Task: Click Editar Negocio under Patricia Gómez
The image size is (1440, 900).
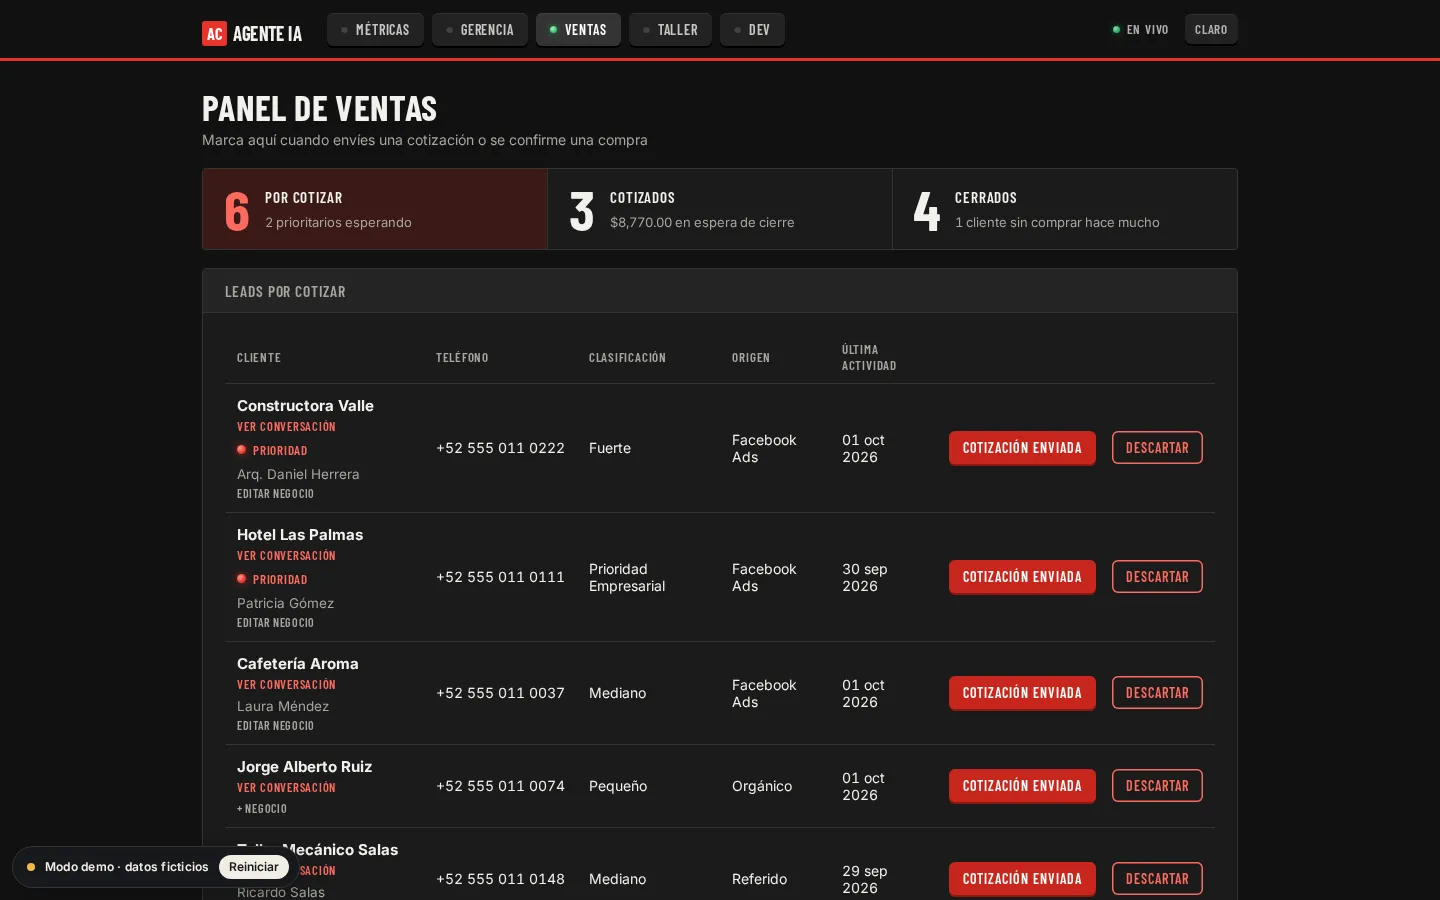Action: [x=275, y=623]
